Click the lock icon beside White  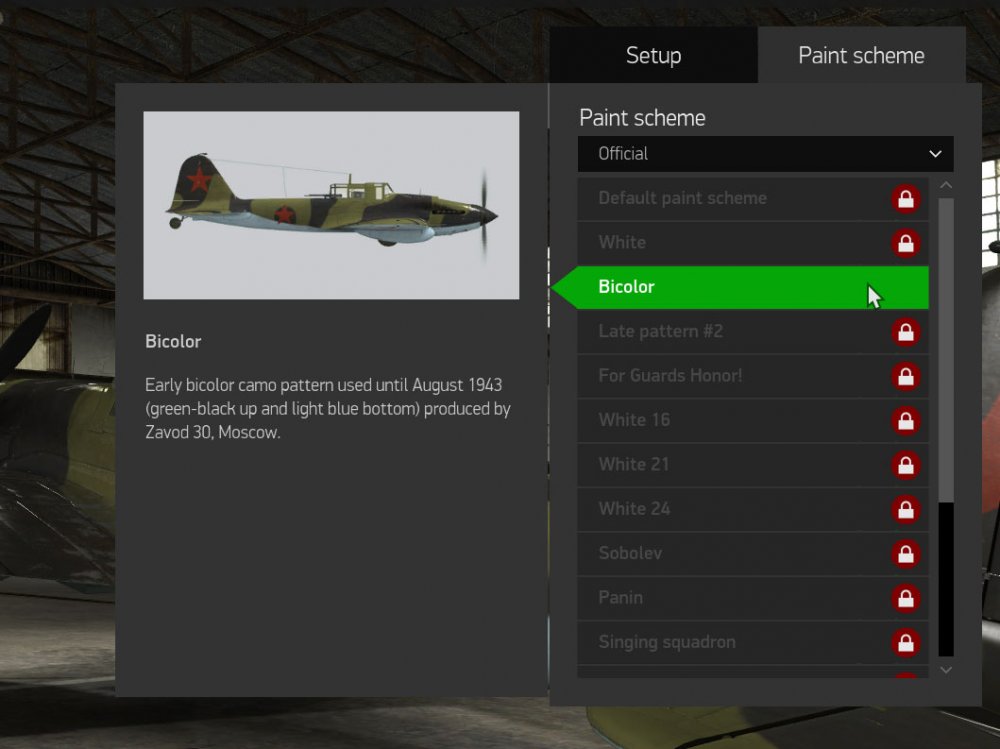[906, 243]
